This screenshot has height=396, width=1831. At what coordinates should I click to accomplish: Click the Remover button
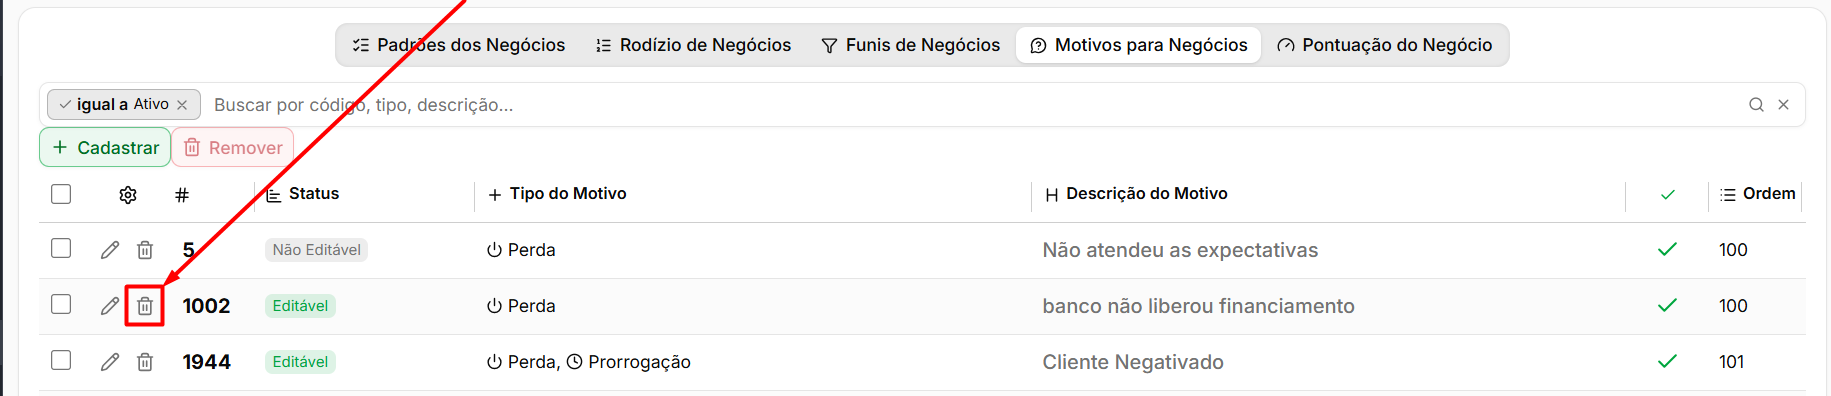click(233, 148)
